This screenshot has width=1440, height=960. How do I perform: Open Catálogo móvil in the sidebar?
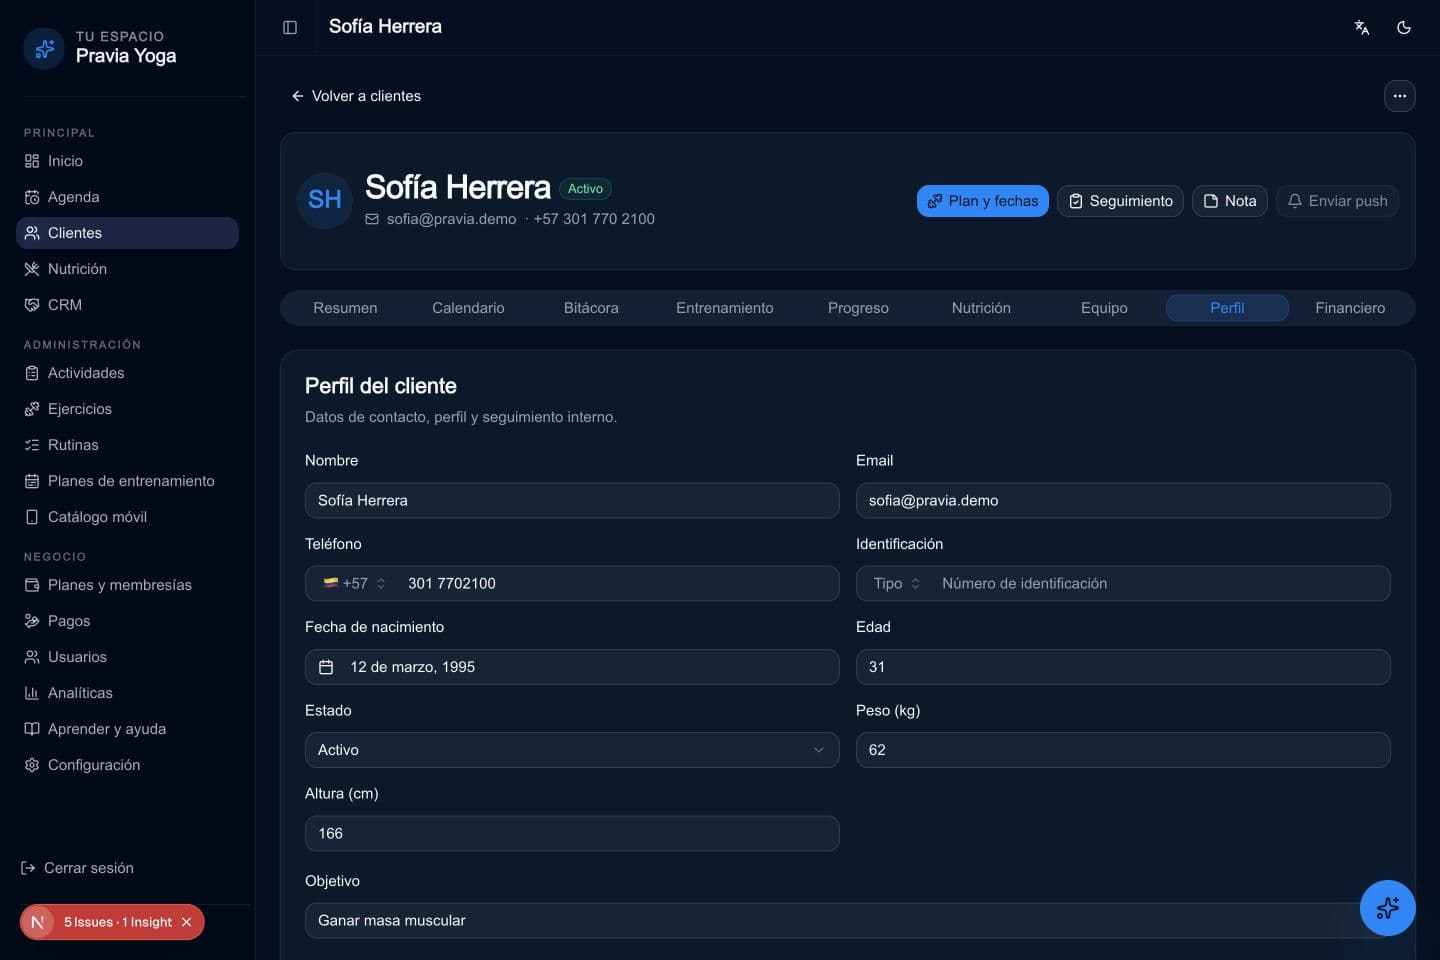pyautogui.click(x=127, y=517)
